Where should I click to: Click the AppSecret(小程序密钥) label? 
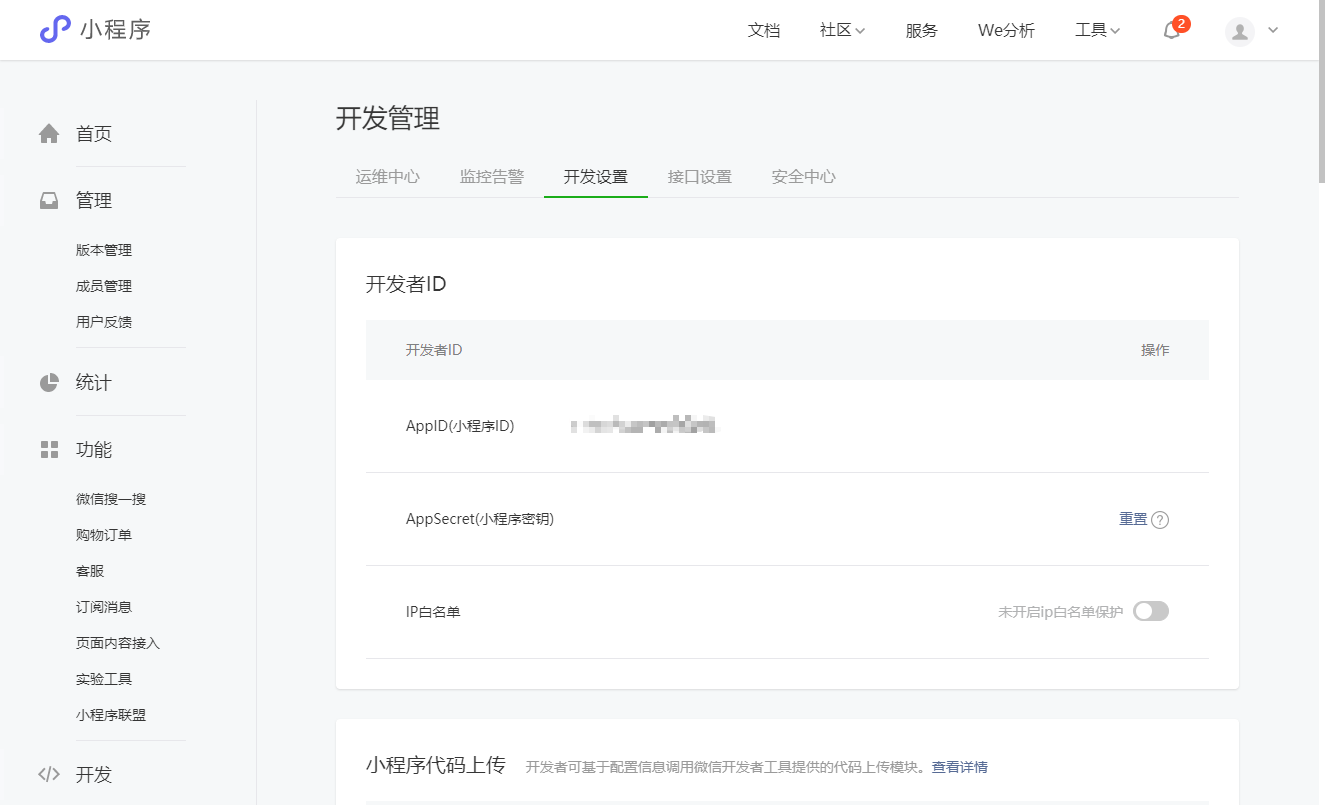tap(480, 519)
